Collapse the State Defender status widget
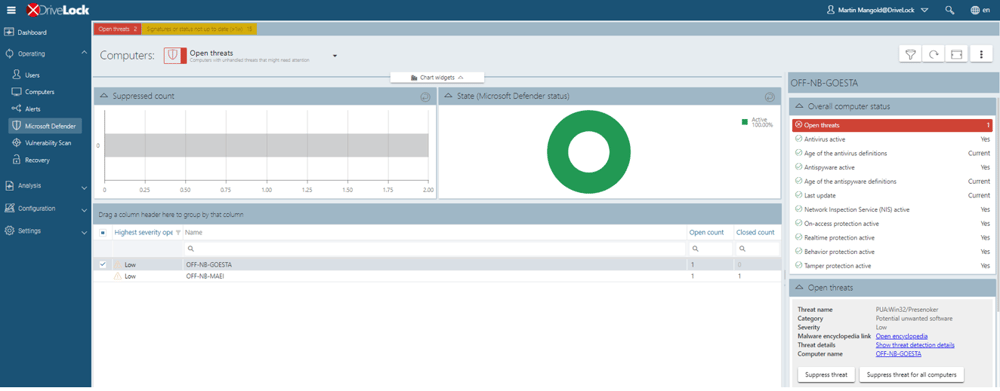This screenshot has height=391, width=1000. 449,96
